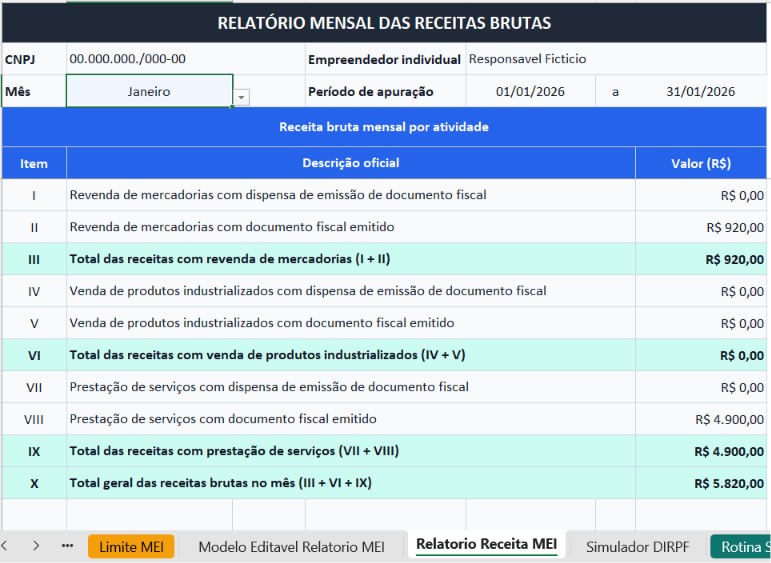The height and width of the screenshot is (563, 771).
Task: Select start date 01/01/2026
Action: point(530,91)
